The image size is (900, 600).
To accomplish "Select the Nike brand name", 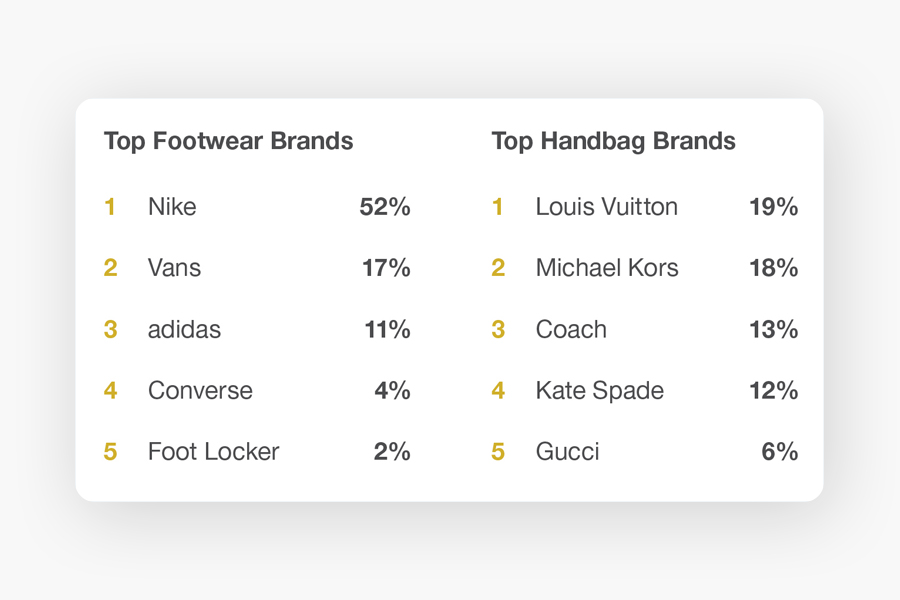I will (x=172, y=207).
